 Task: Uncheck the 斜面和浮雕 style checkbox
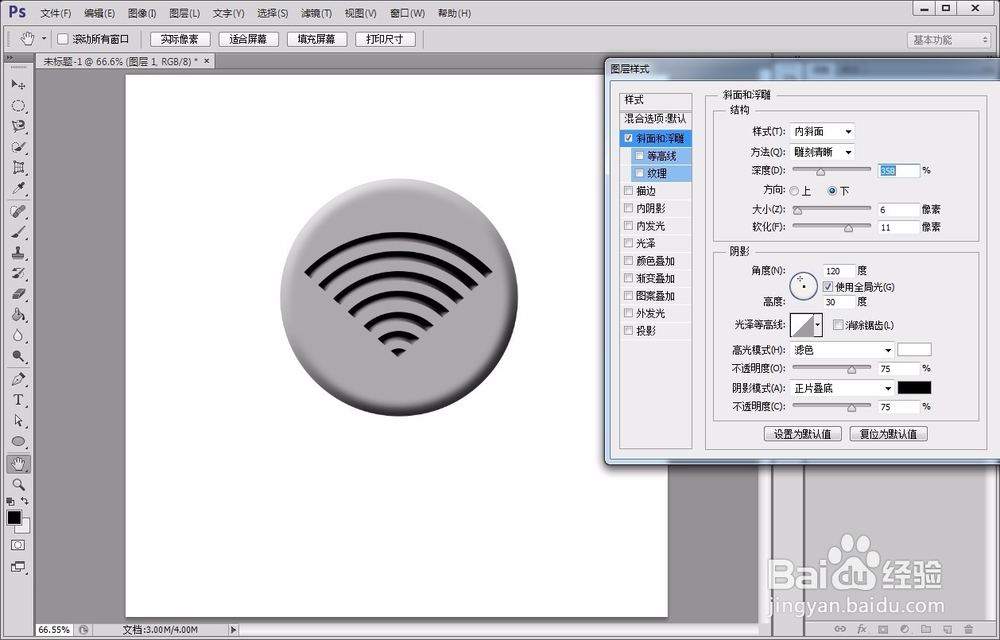629,138
